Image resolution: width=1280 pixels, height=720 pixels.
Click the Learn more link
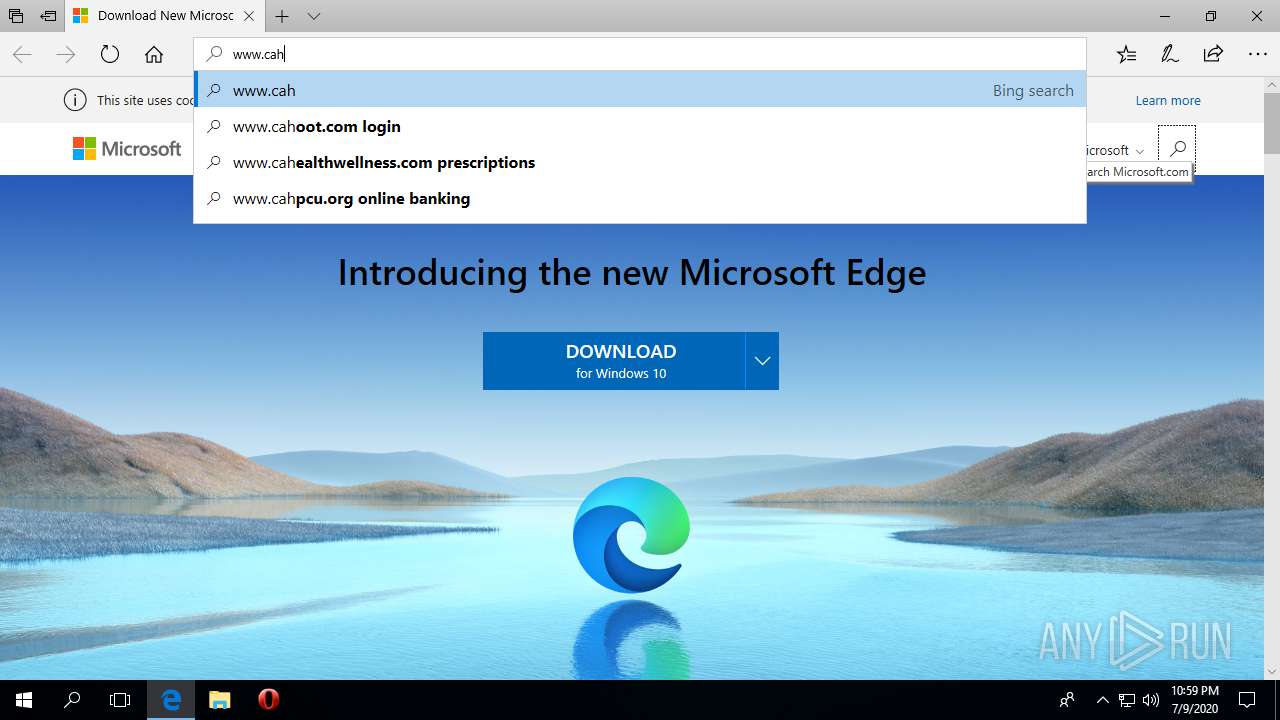click(1168, 100)
